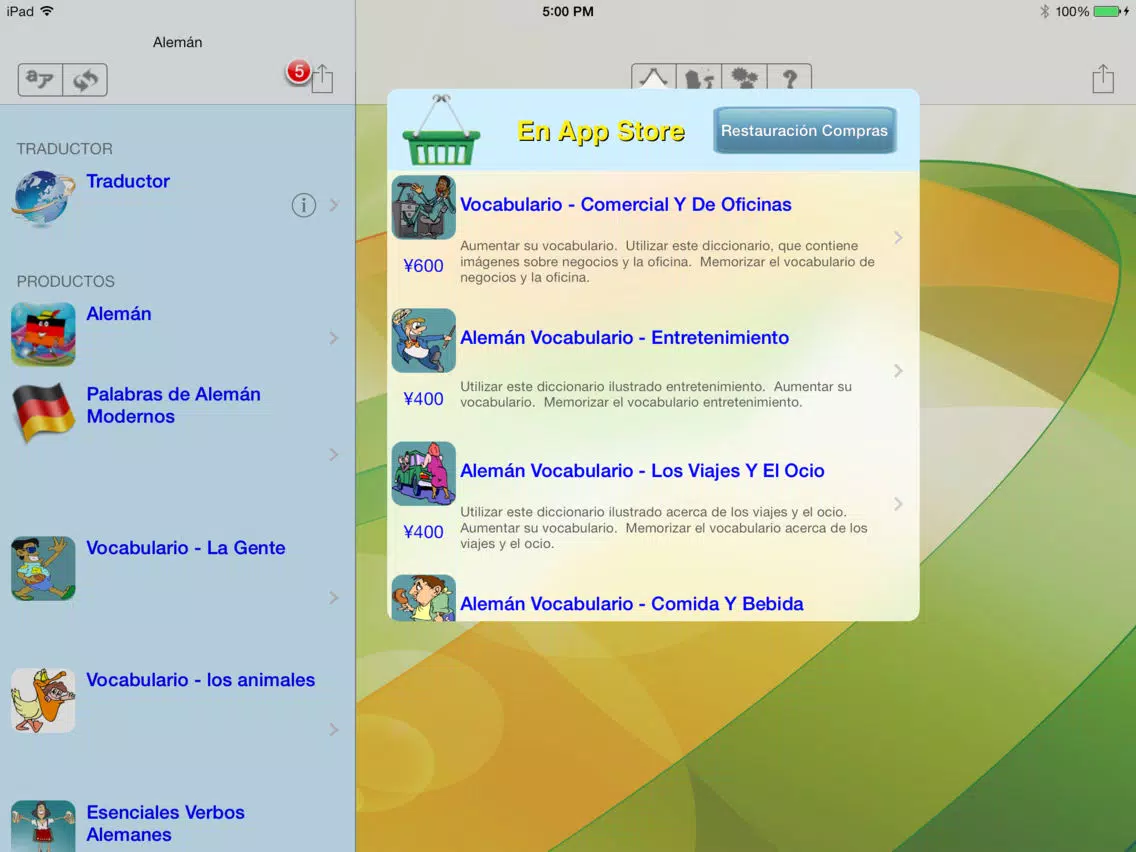The height and width of the screenshot is (852, 1136).
Task: Tap the green shopping basket icon
Action: click(440, 130)
